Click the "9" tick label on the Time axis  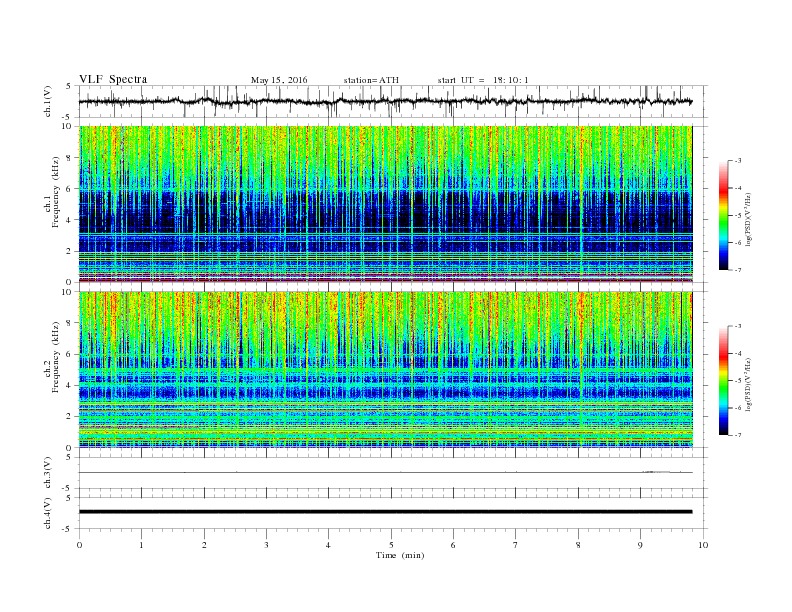640,545
